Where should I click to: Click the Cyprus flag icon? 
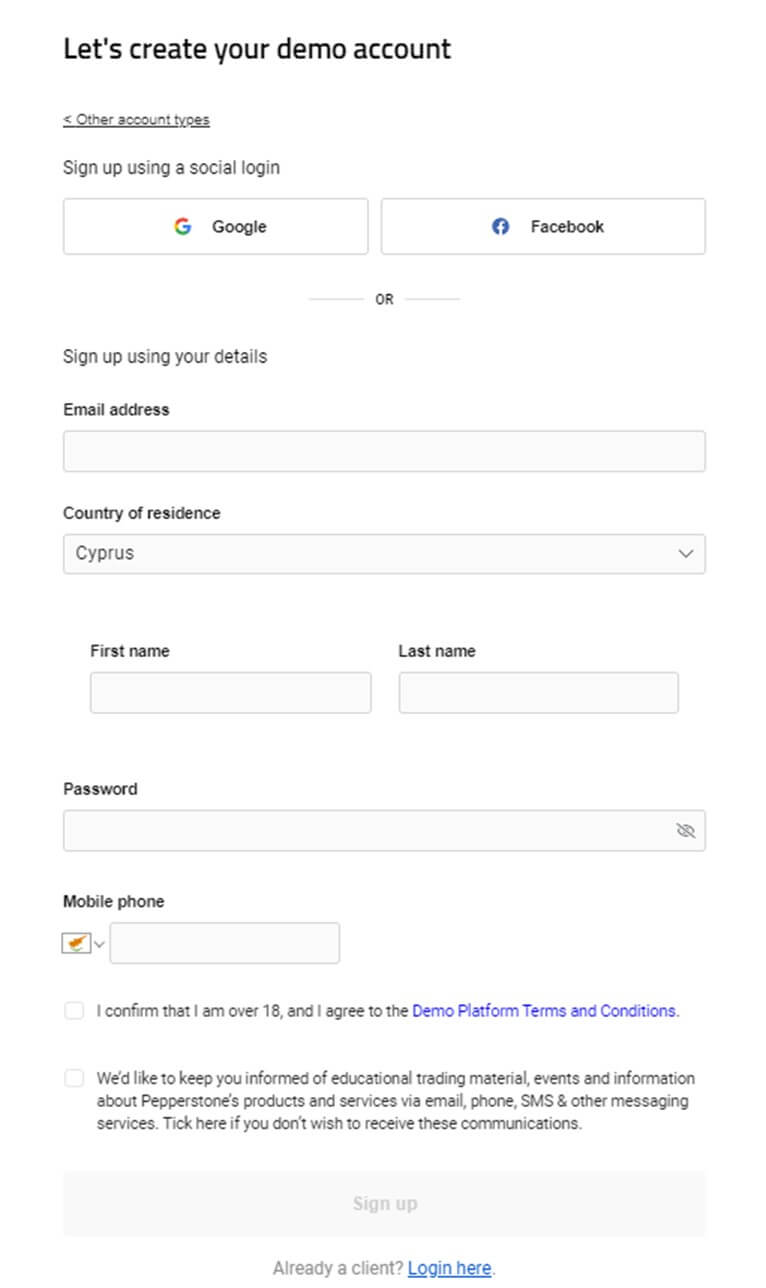coord(77,943)
